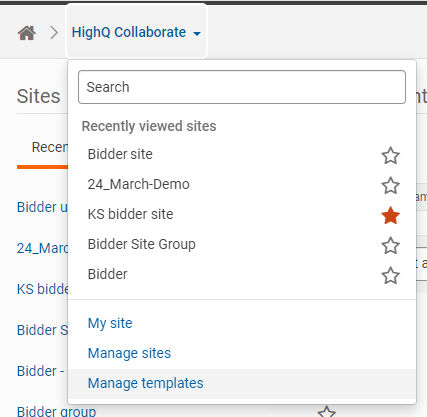Select KS bidder site in dropdown

130,214
